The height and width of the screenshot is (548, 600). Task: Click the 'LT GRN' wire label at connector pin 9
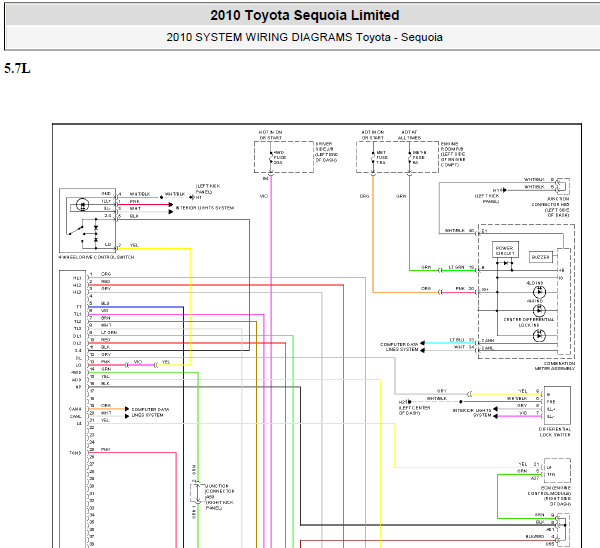[x=109, y=333]
